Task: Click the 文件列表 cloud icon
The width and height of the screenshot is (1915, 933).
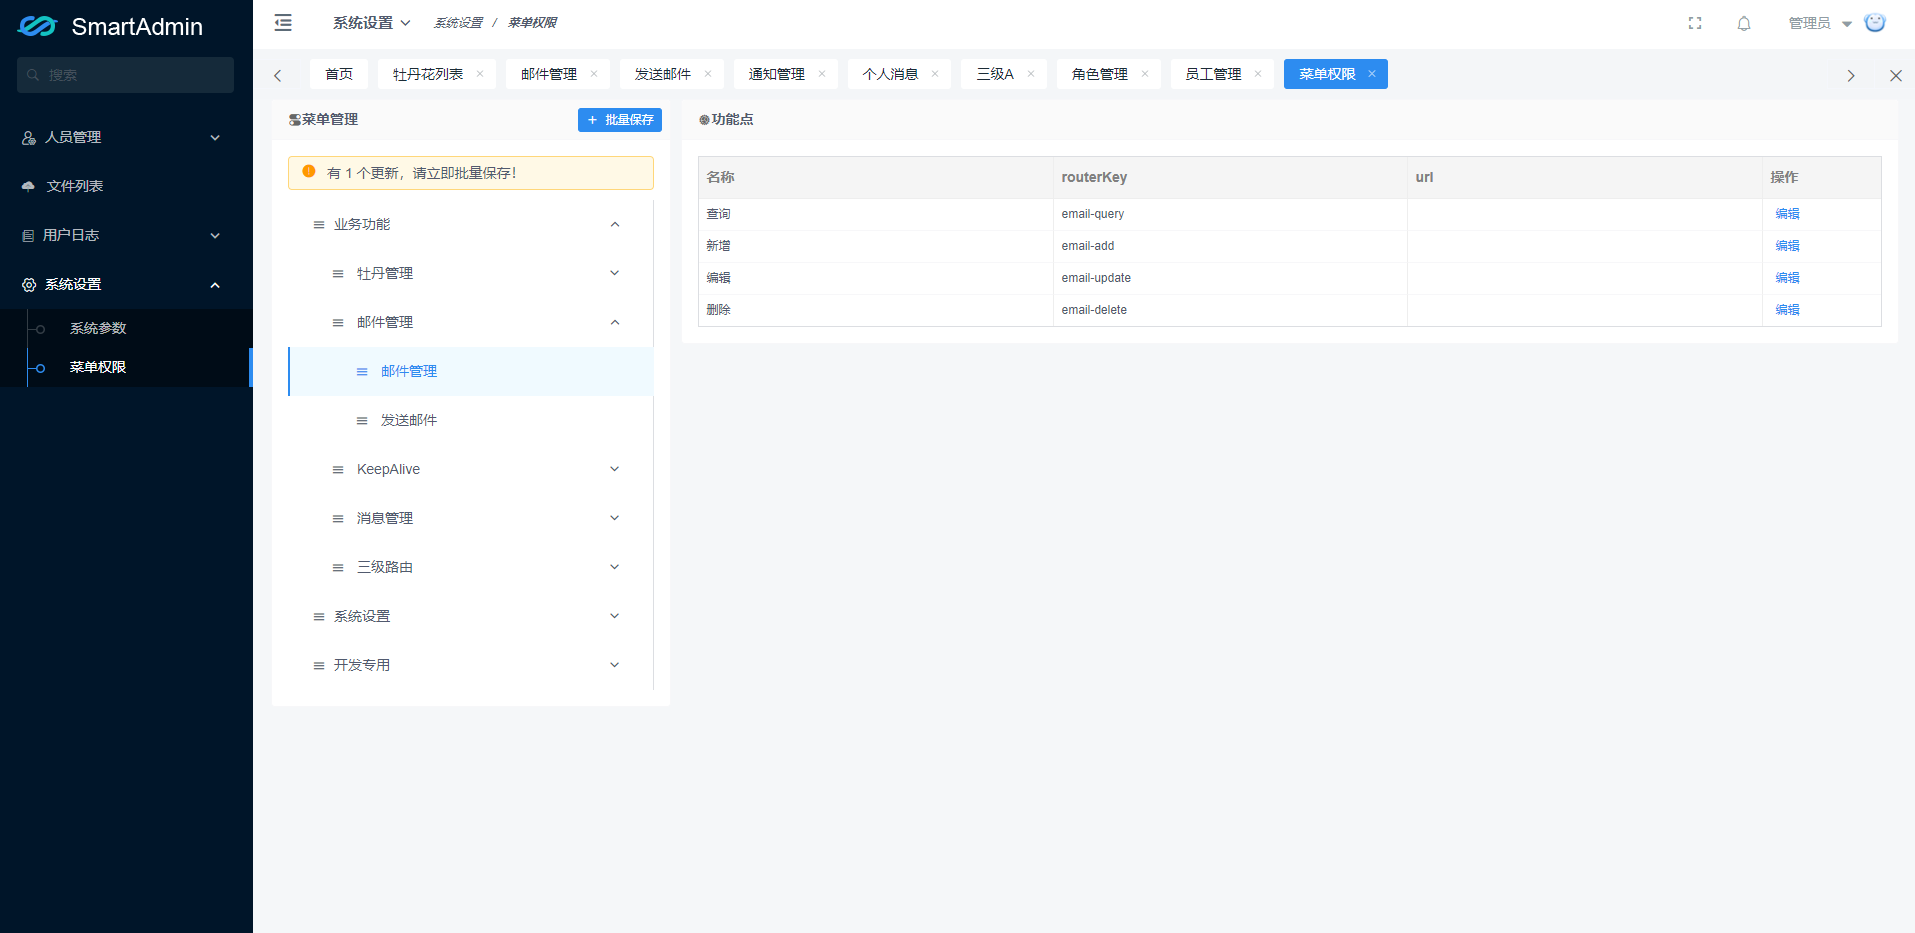Action: (28, 186)
